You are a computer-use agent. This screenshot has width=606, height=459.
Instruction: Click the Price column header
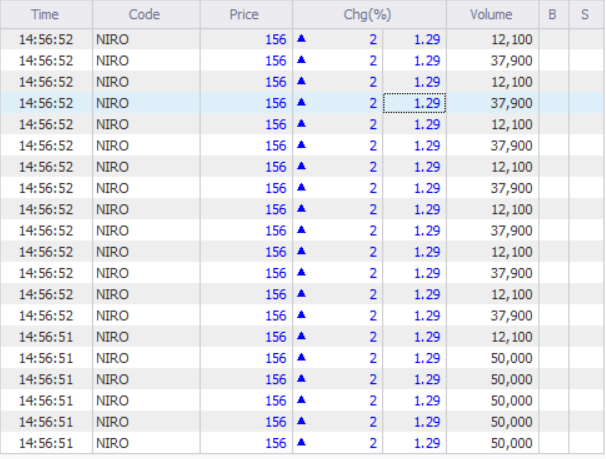coord(246,14)
